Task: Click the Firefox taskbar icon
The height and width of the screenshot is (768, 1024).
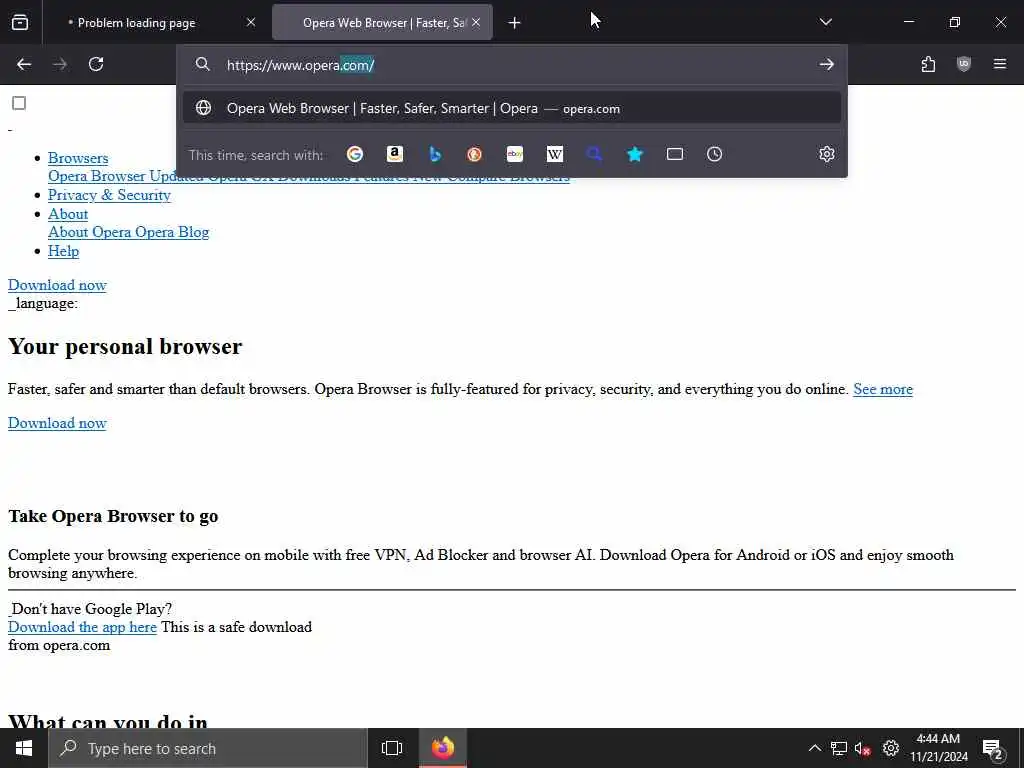Action: pyautogui.click(x=443, y=748)
